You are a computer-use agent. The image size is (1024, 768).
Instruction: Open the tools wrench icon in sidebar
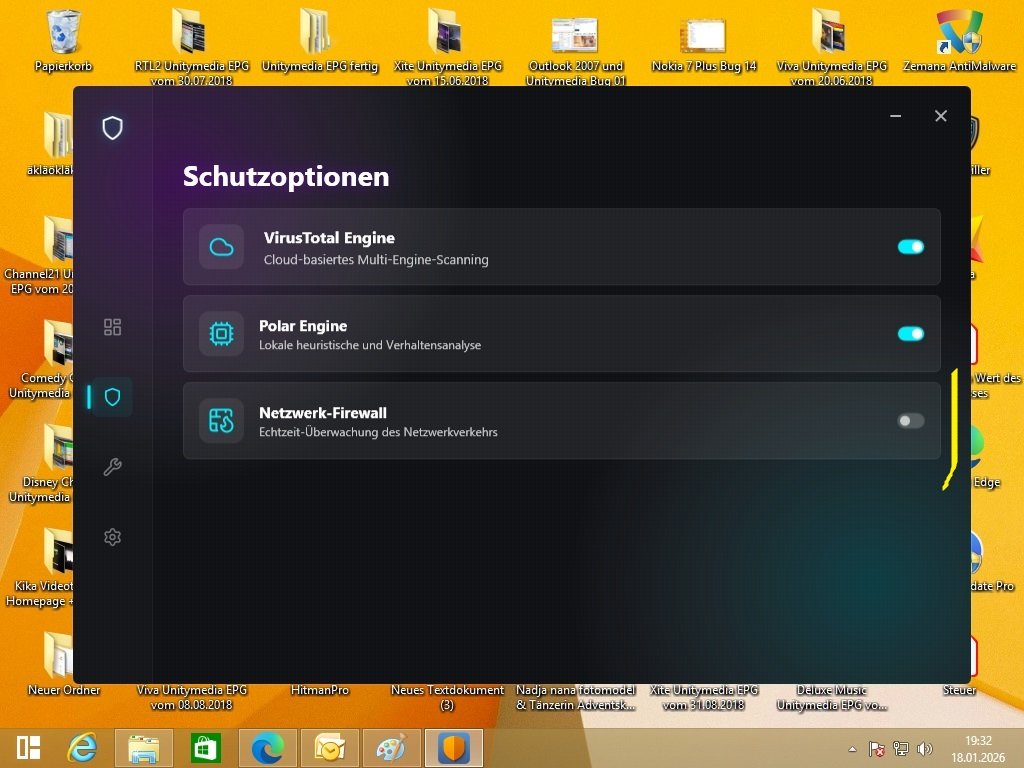[x=112, y=467]
